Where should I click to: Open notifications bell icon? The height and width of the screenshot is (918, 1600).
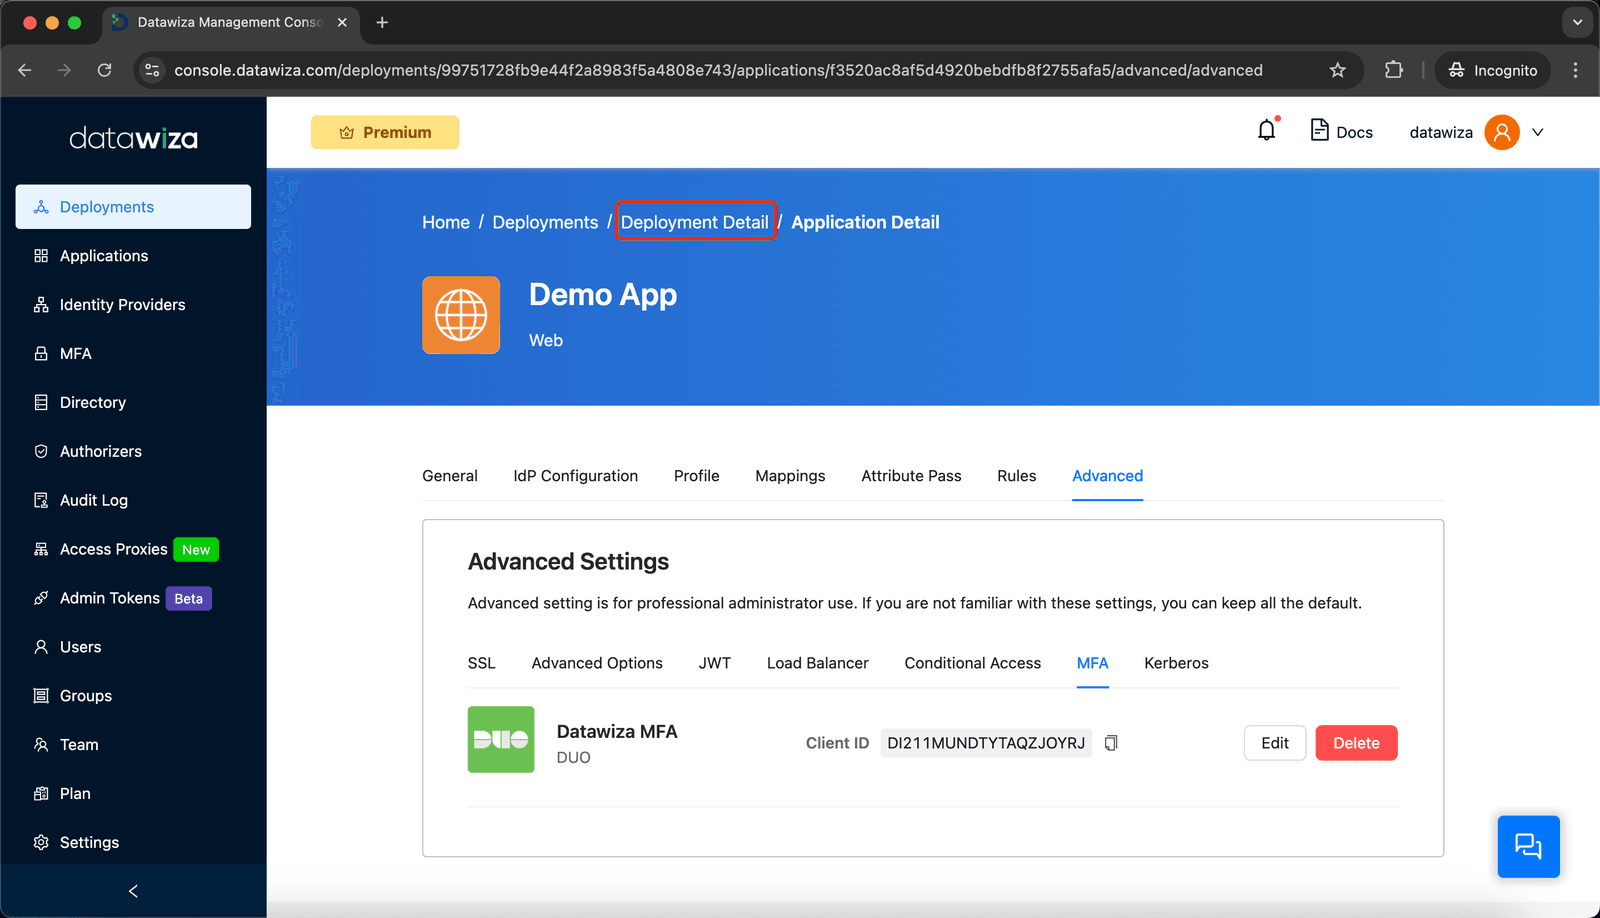(1267, 131)
